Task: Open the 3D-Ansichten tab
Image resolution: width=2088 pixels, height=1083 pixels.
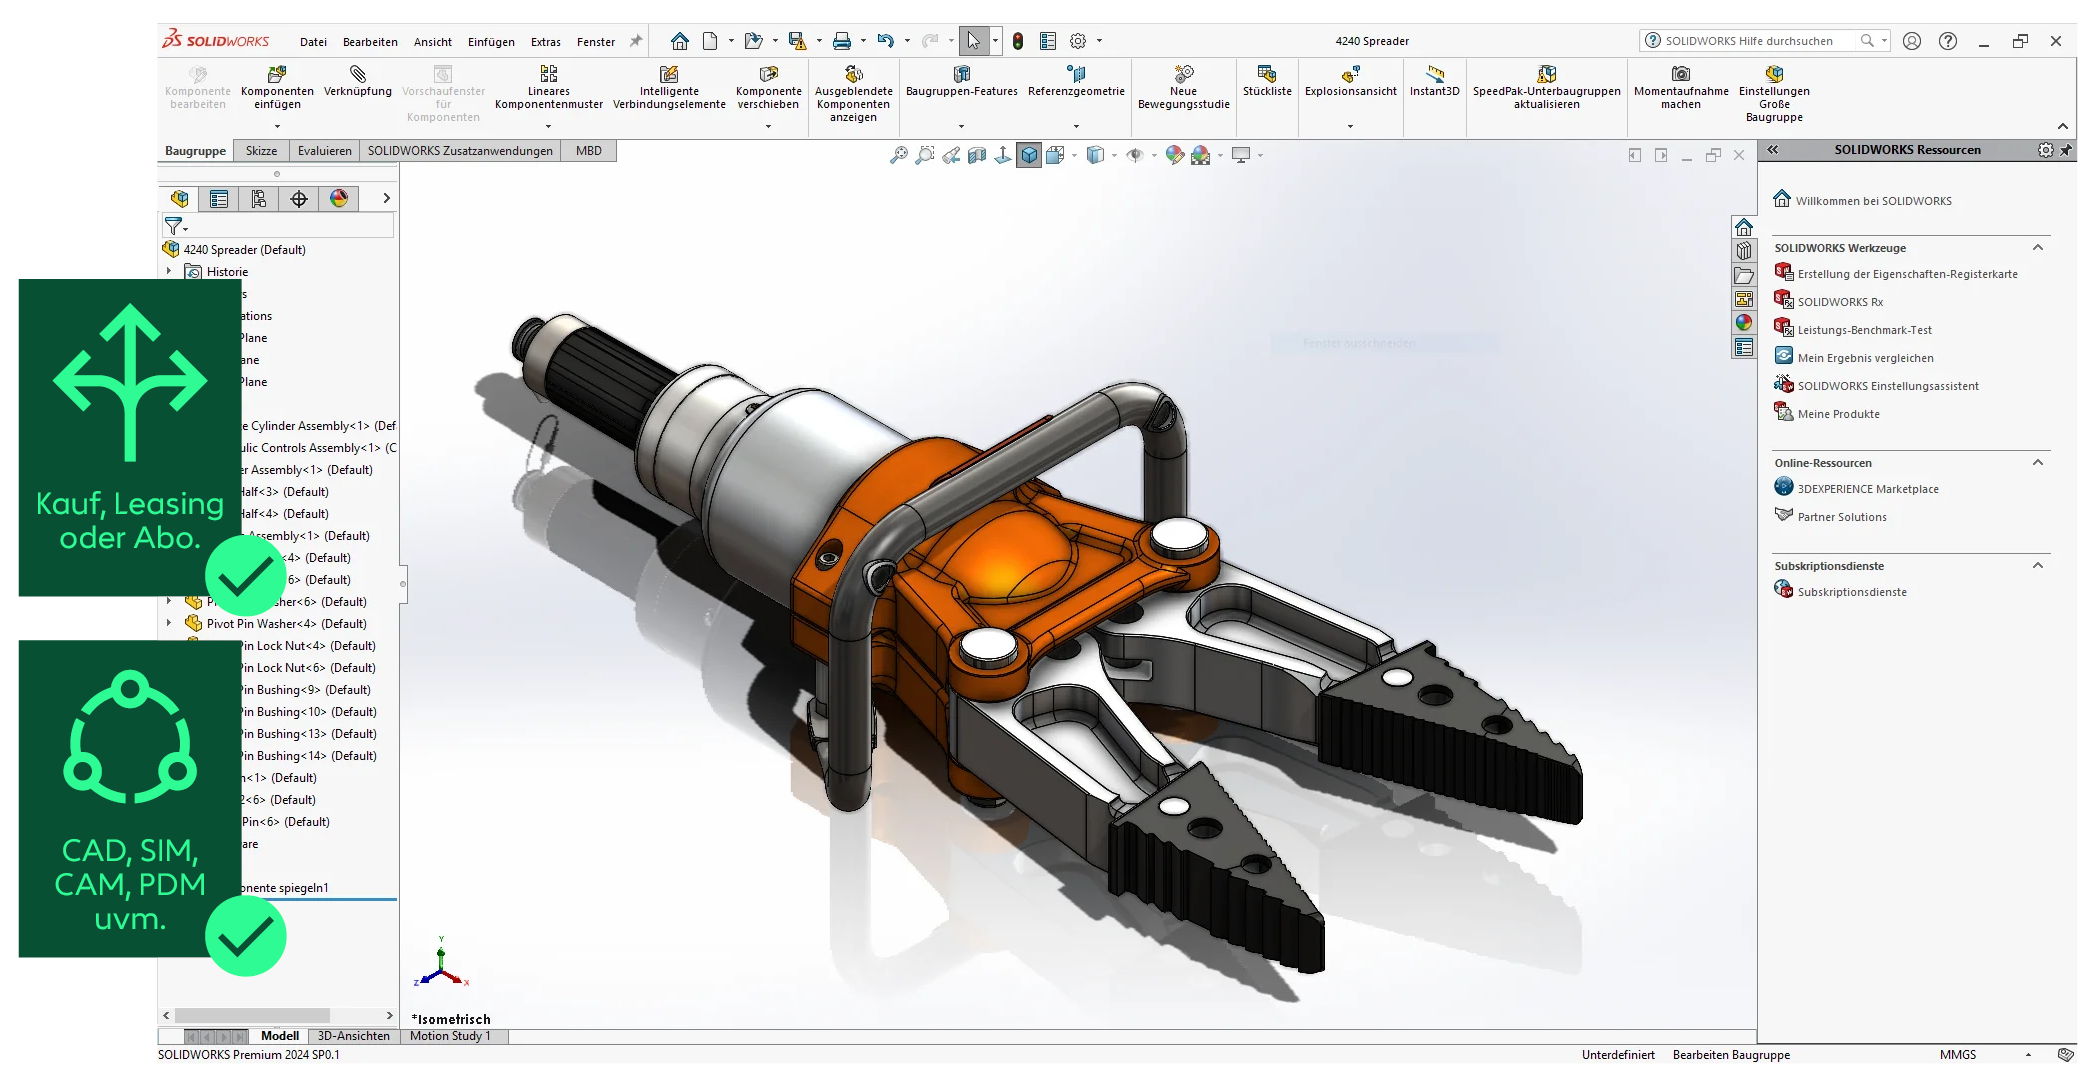Action: pyautogui.click(x=353, y=1036)
